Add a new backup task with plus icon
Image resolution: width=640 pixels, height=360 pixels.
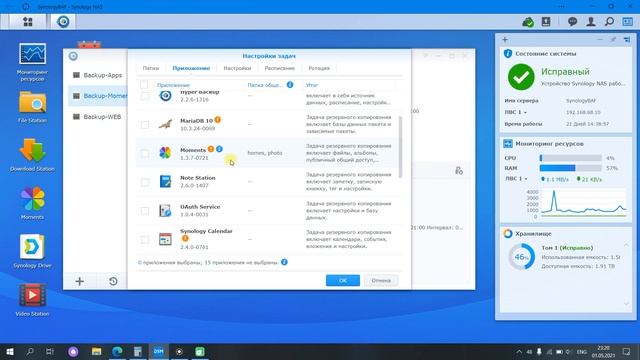[80, 281]
